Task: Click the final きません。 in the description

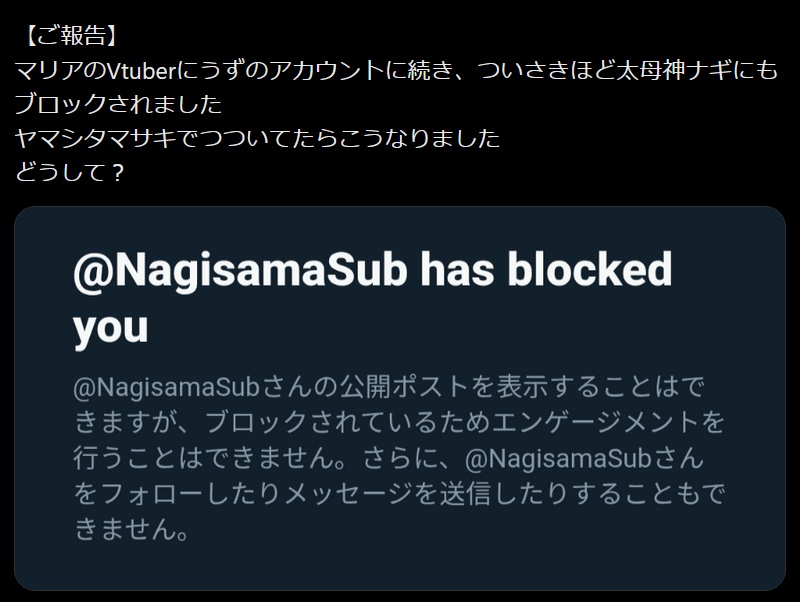Action: [132, 532]
